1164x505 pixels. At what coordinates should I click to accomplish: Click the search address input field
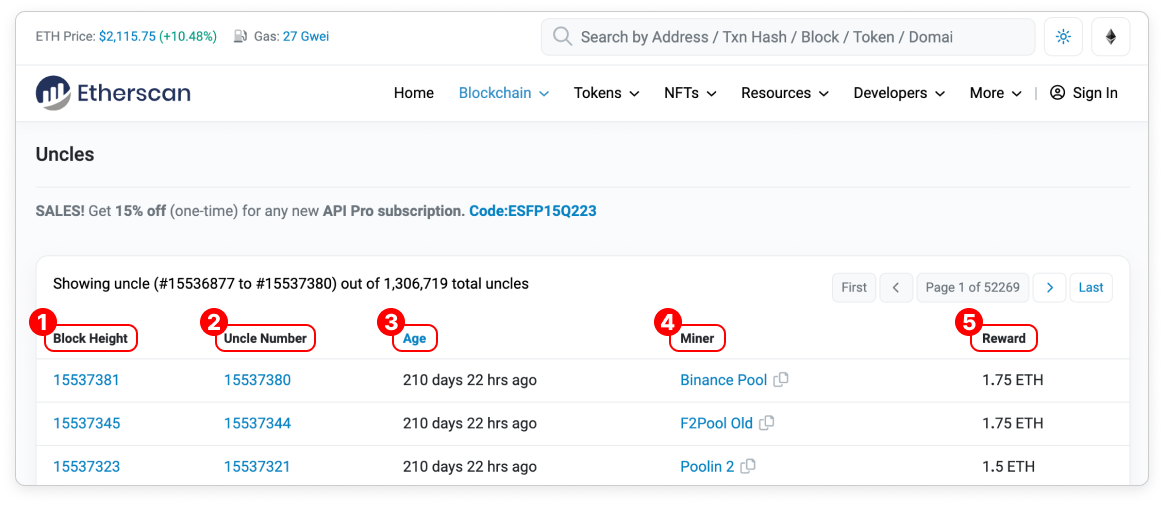(790, 37)
